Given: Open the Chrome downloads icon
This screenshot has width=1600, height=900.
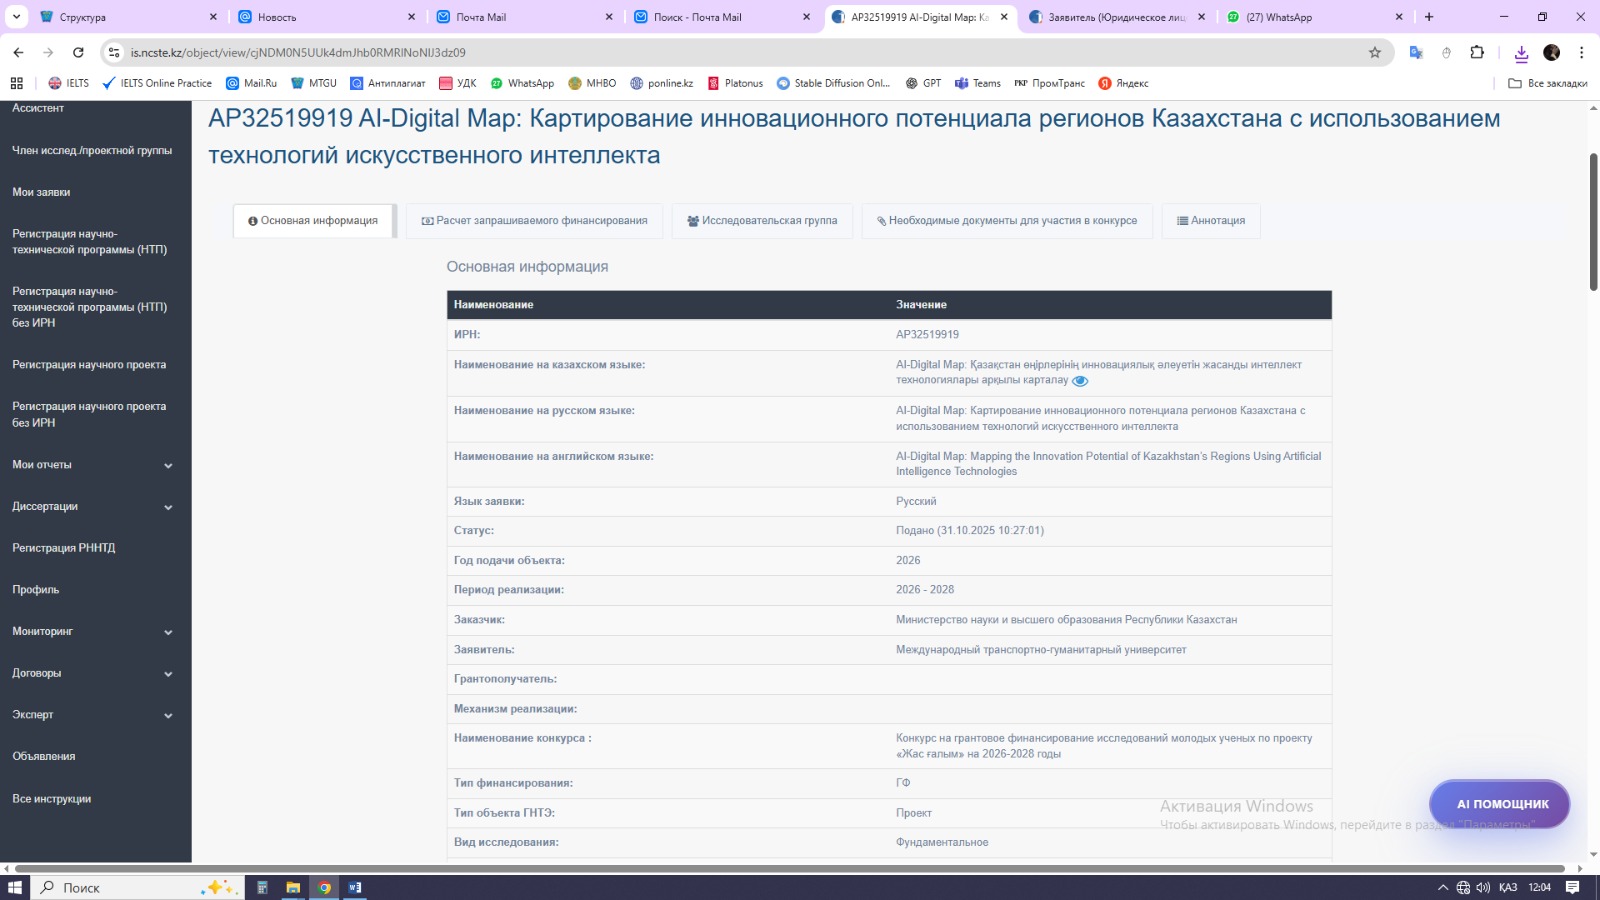Looking at the screenshot, I should 1521,53.
